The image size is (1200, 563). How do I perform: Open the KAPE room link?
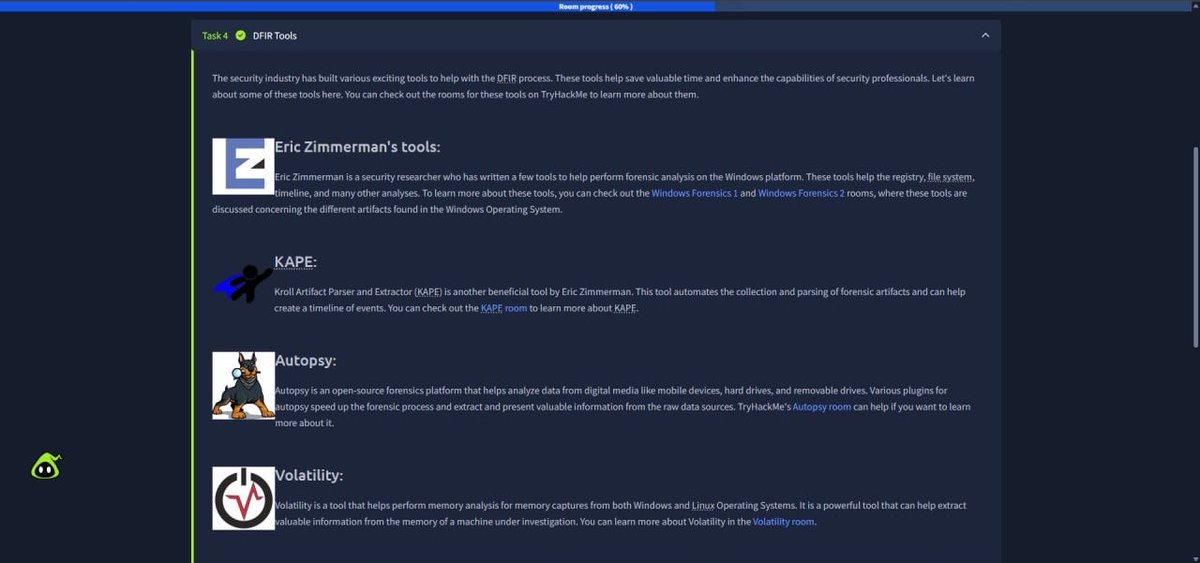[x=503, y=308]
